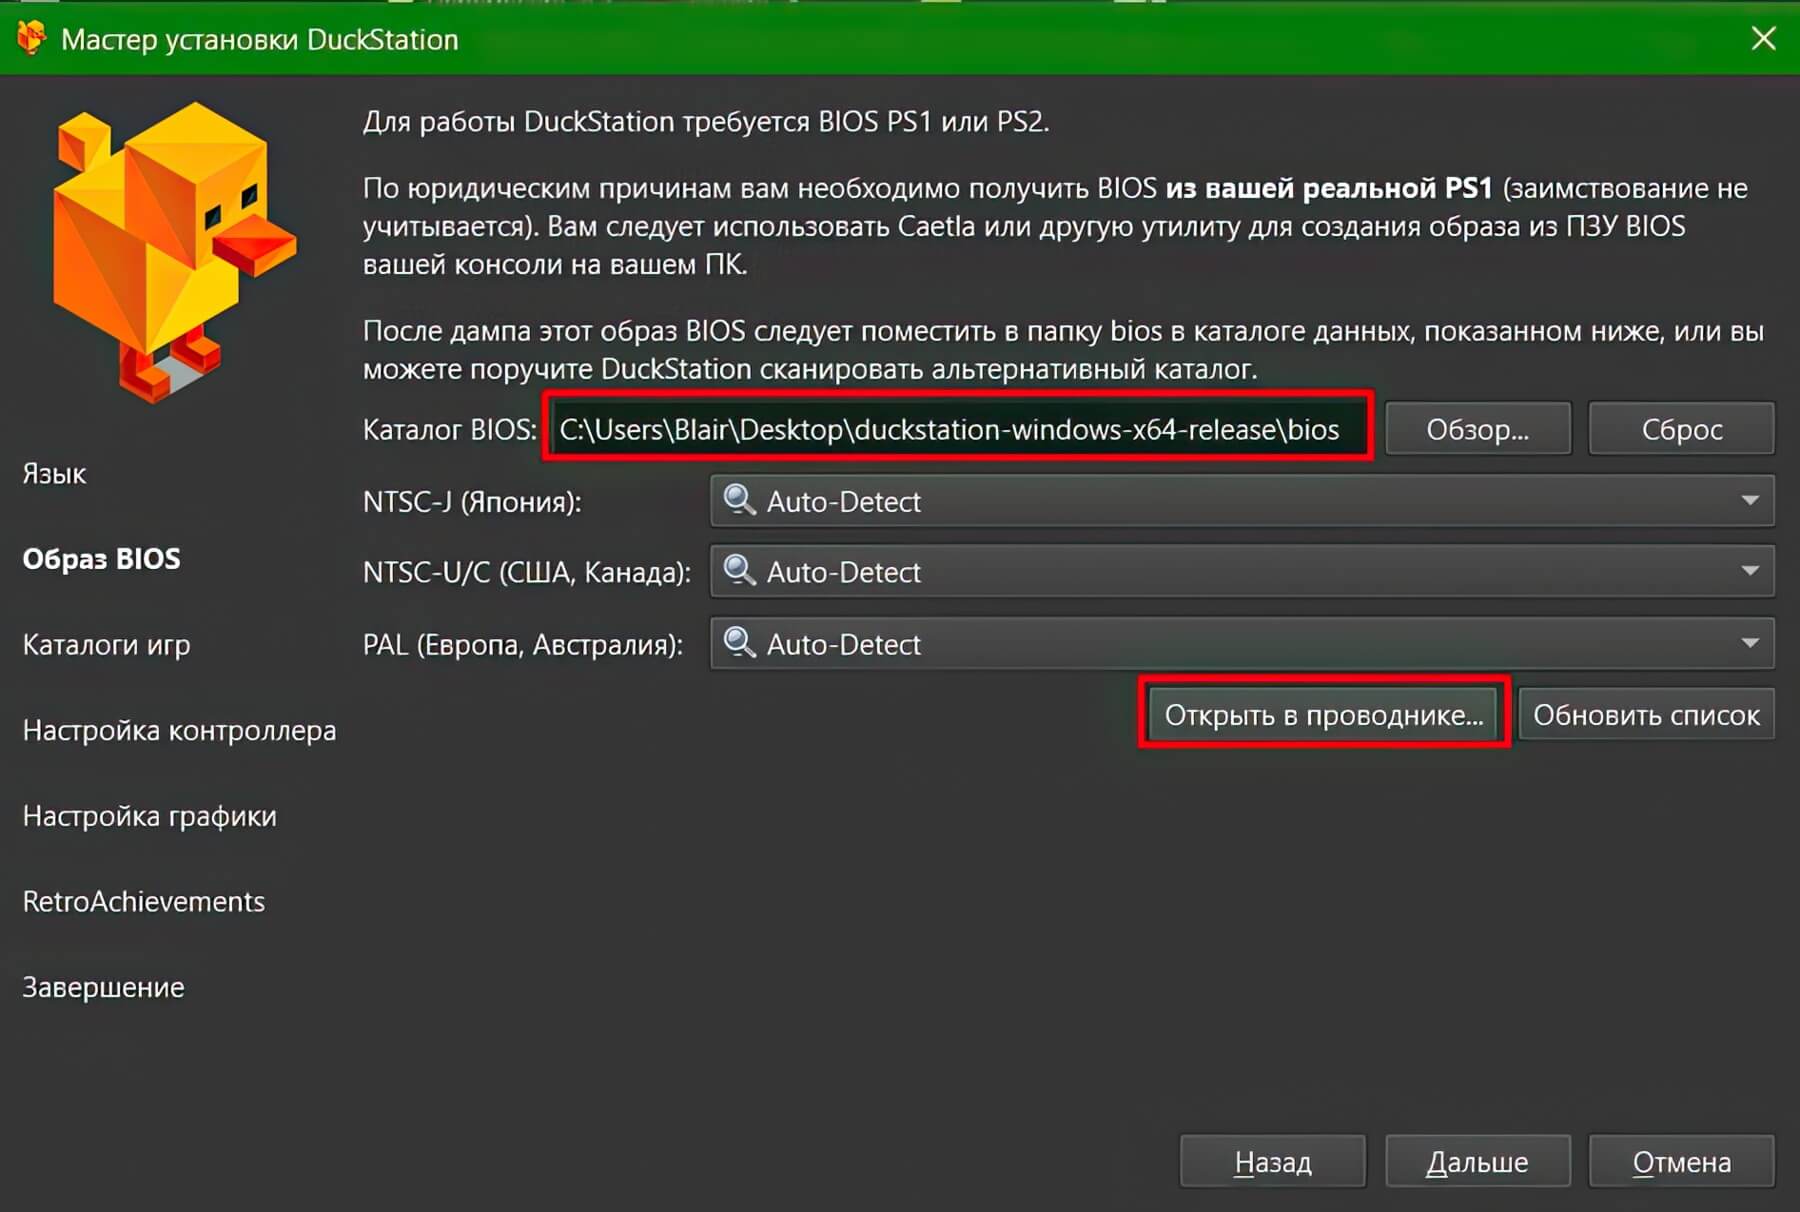The image size is (1800, 1212).
Task: Close the DuckStation setup wizard window
Action: pyautogui.click(x=1763, y=38)
